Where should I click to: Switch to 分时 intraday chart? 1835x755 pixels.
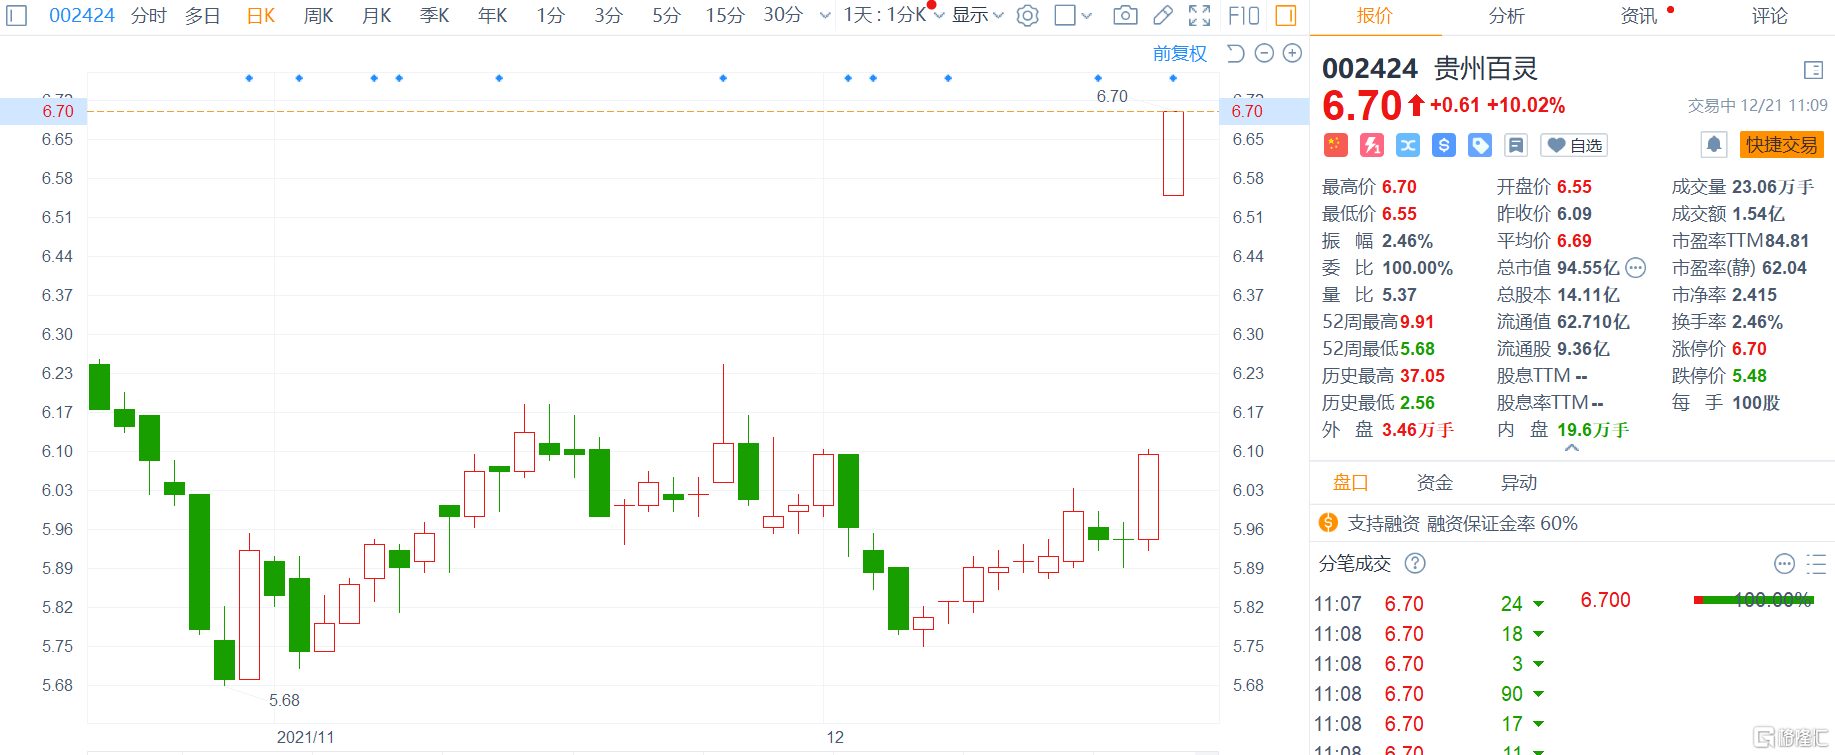149,15
